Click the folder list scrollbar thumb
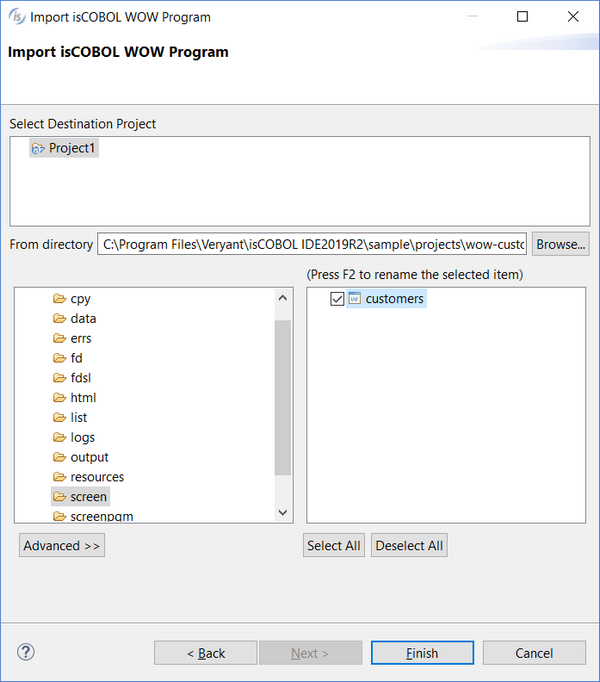Viewport: 600px width, 682px height. 283,398
